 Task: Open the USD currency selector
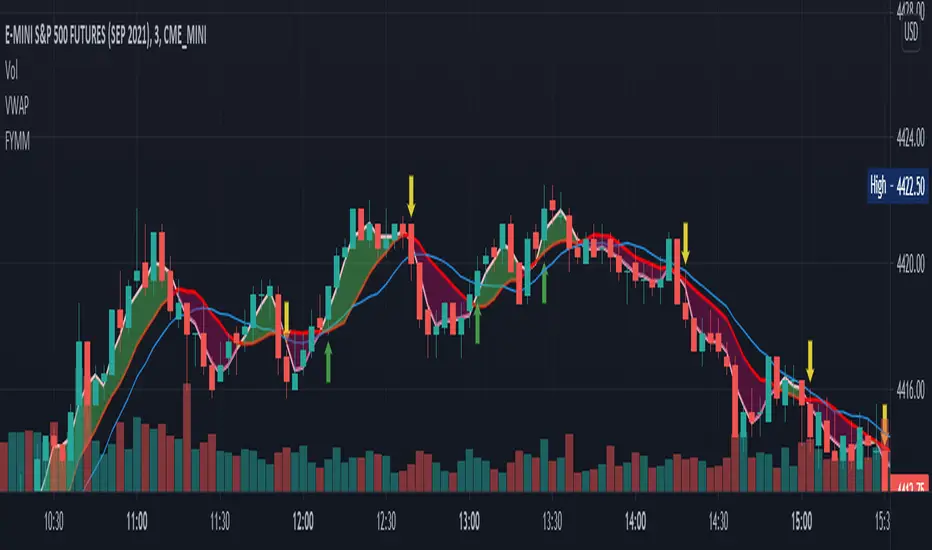click(912, 32)
